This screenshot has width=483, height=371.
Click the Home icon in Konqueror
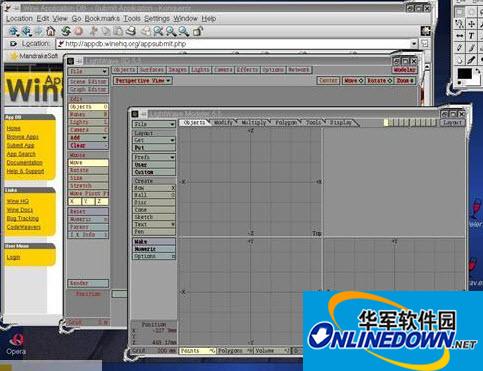coord(51,31)
